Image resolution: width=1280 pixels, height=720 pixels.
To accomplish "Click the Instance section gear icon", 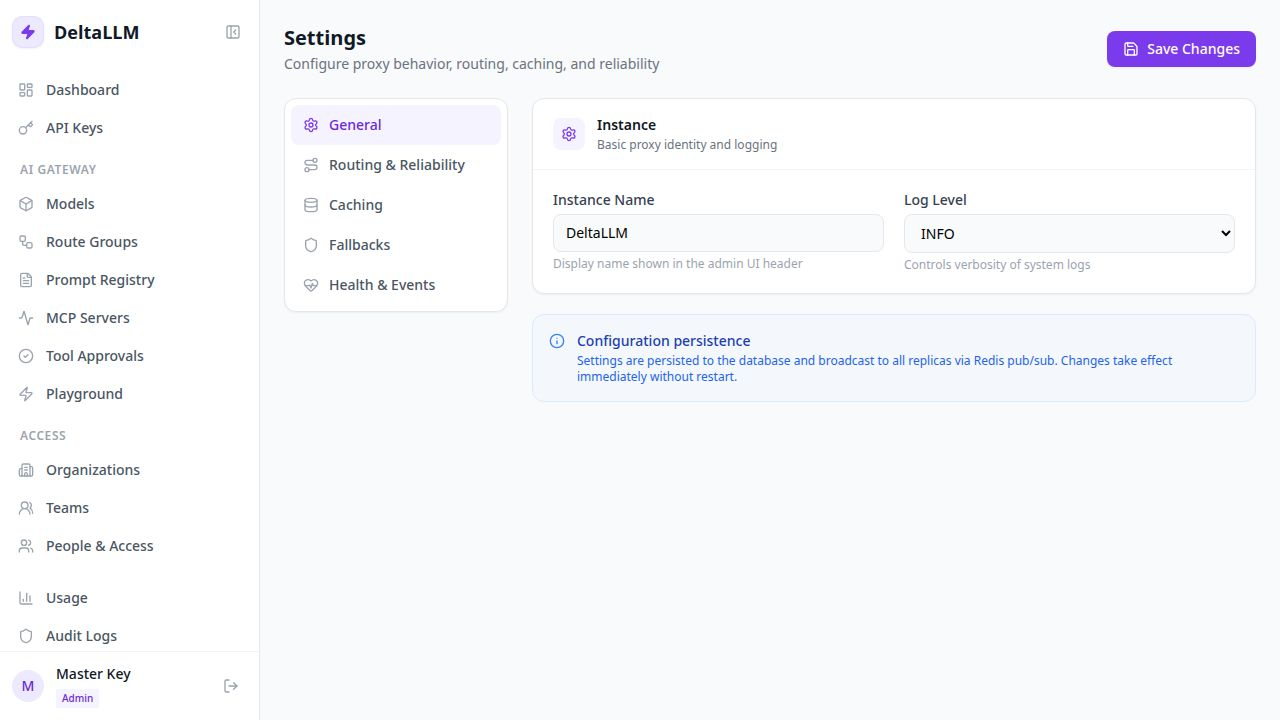I will tap(569, 134).
